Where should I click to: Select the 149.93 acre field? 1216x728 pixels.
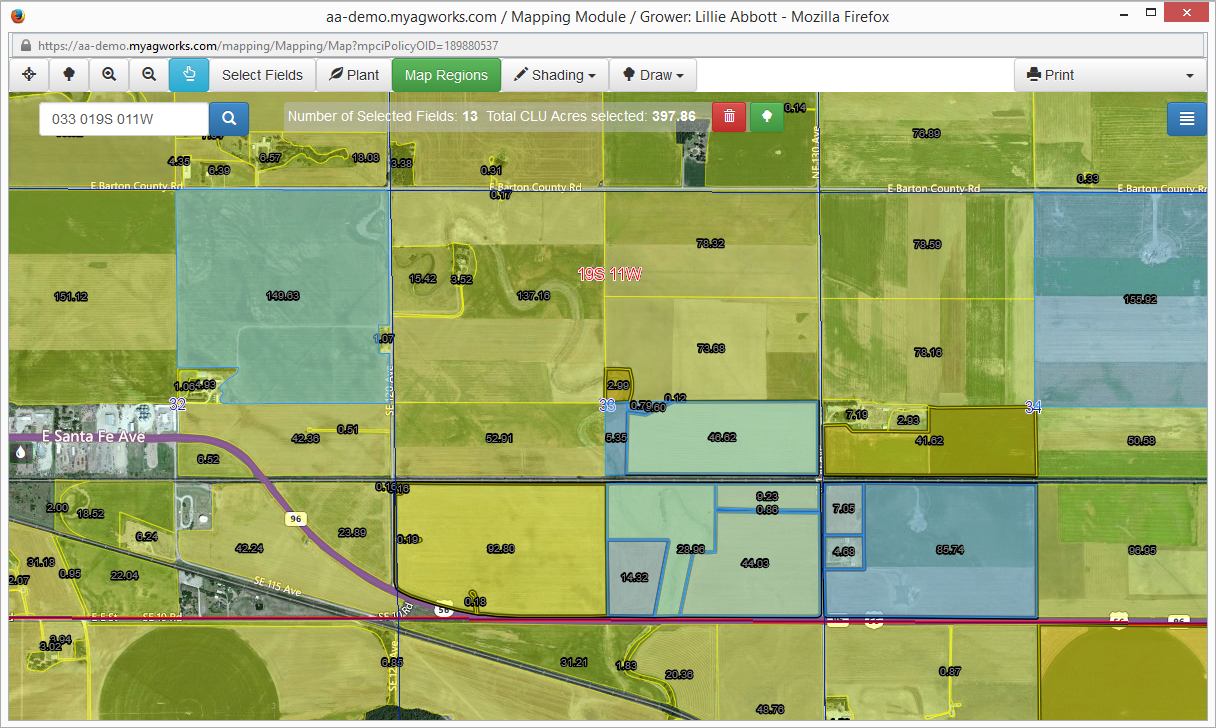(283, 296)
